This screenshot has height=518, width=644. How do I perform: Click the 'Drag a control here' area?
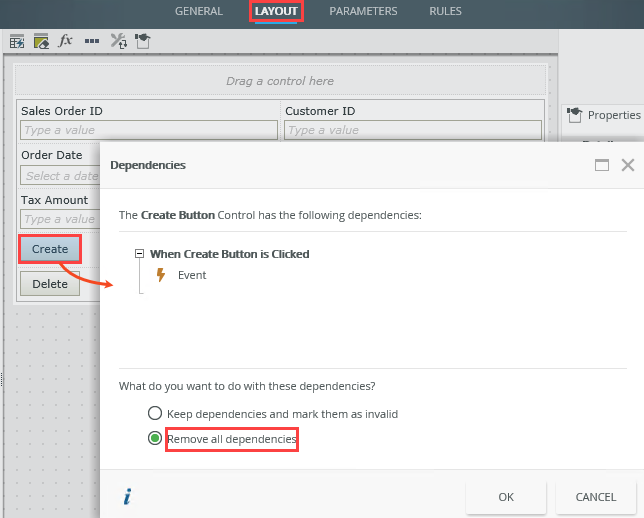click(x=280, y=81)
